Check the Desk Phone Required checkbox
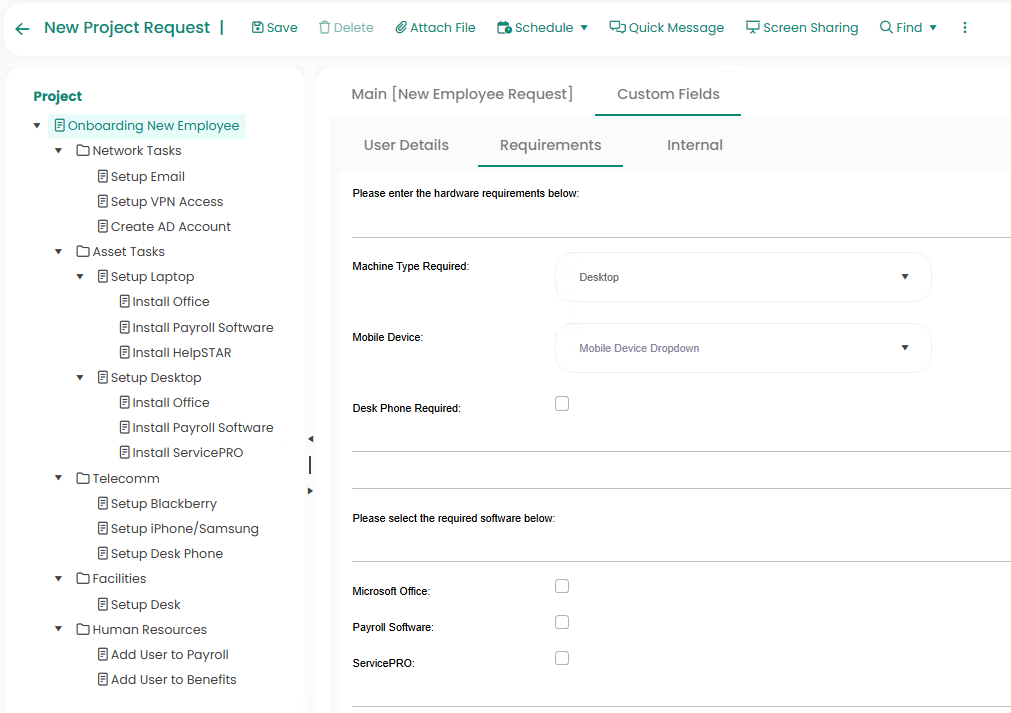The image size is (1011, 713). 562,404
